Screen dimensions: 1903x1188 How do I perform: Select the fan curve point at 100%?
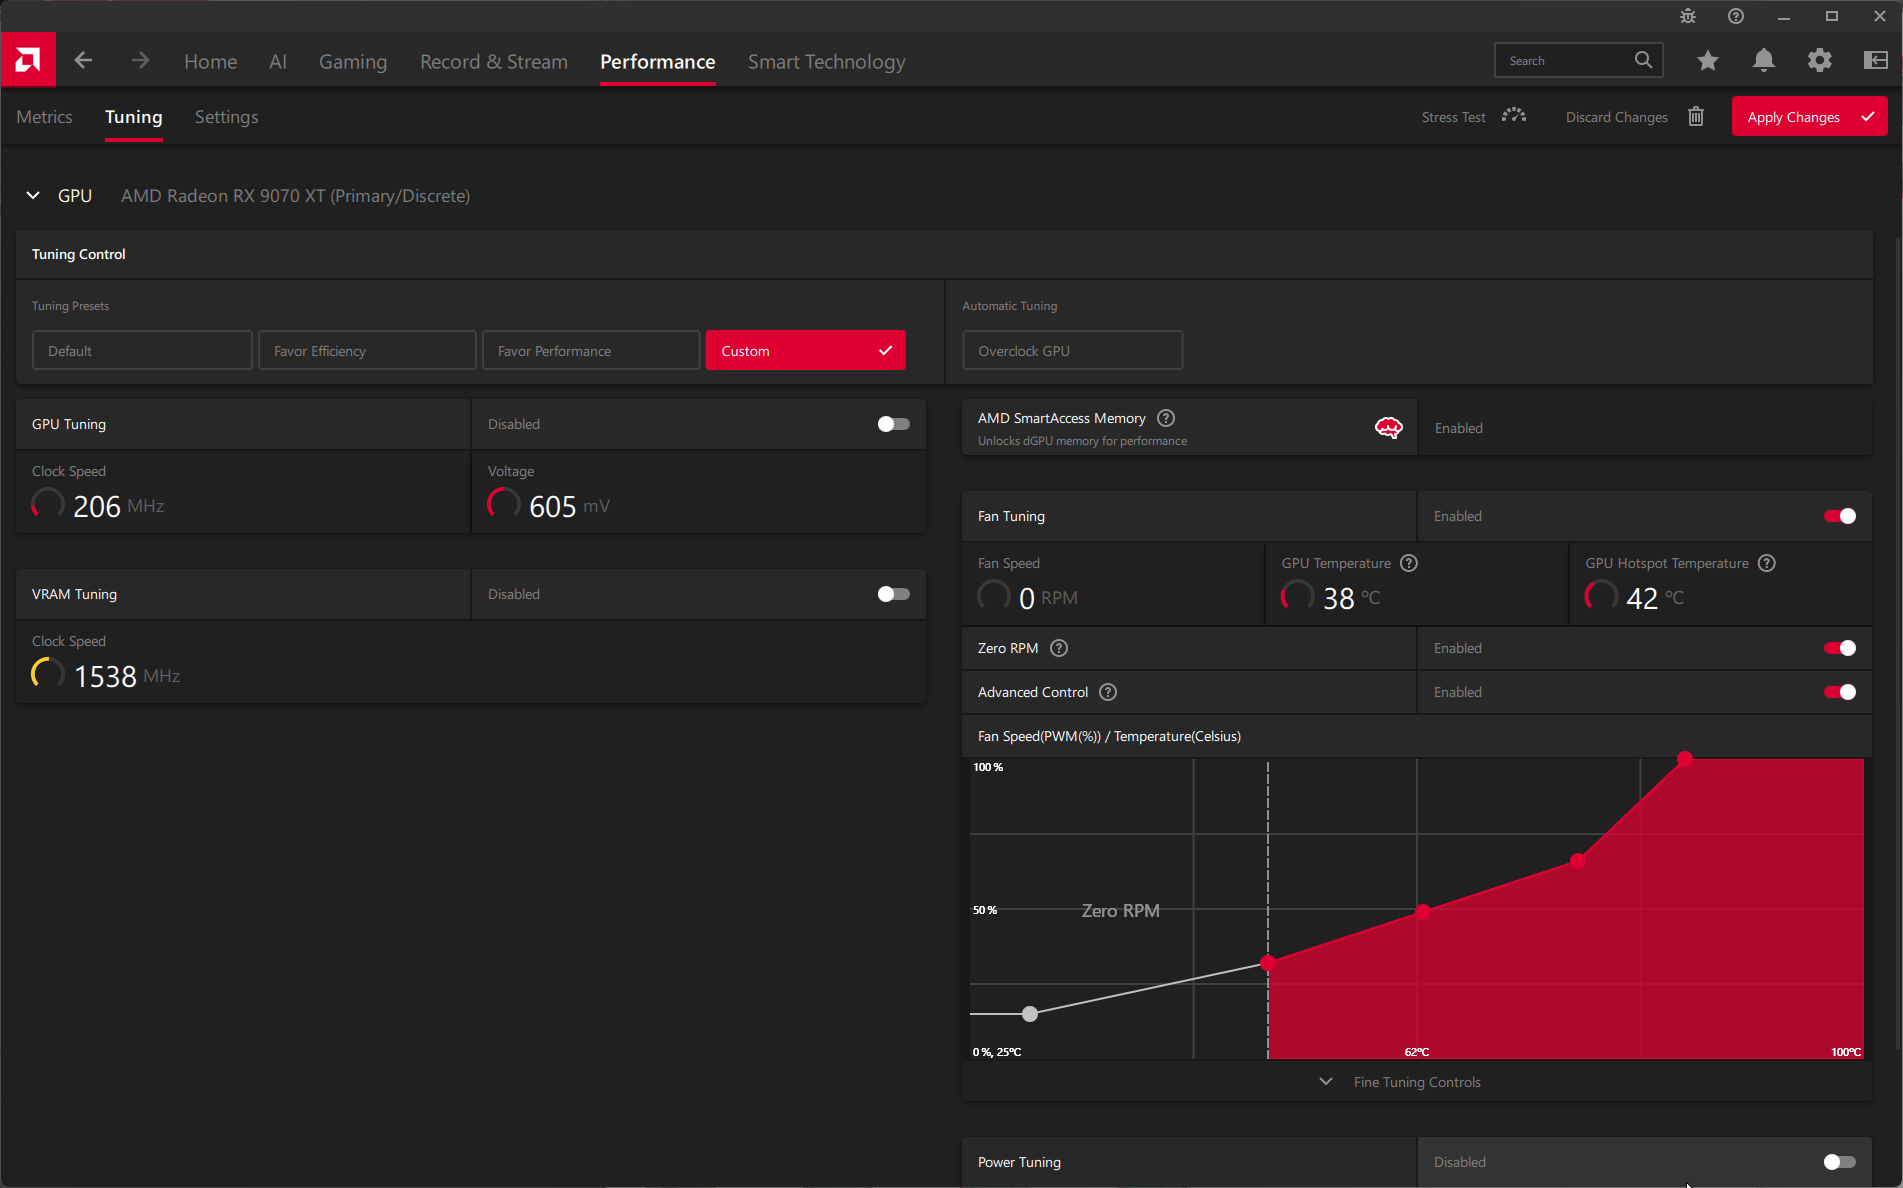[1685, 760]
